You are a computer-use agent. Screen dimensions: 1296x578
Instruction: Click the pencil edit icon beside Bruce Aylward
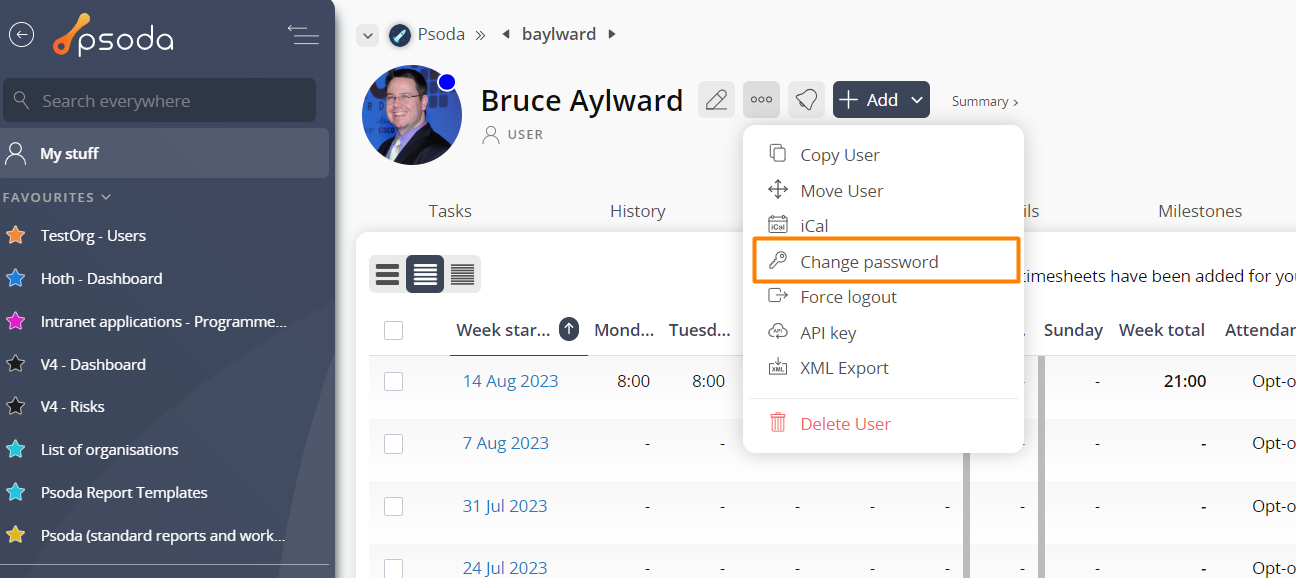[x=716, y=100]
